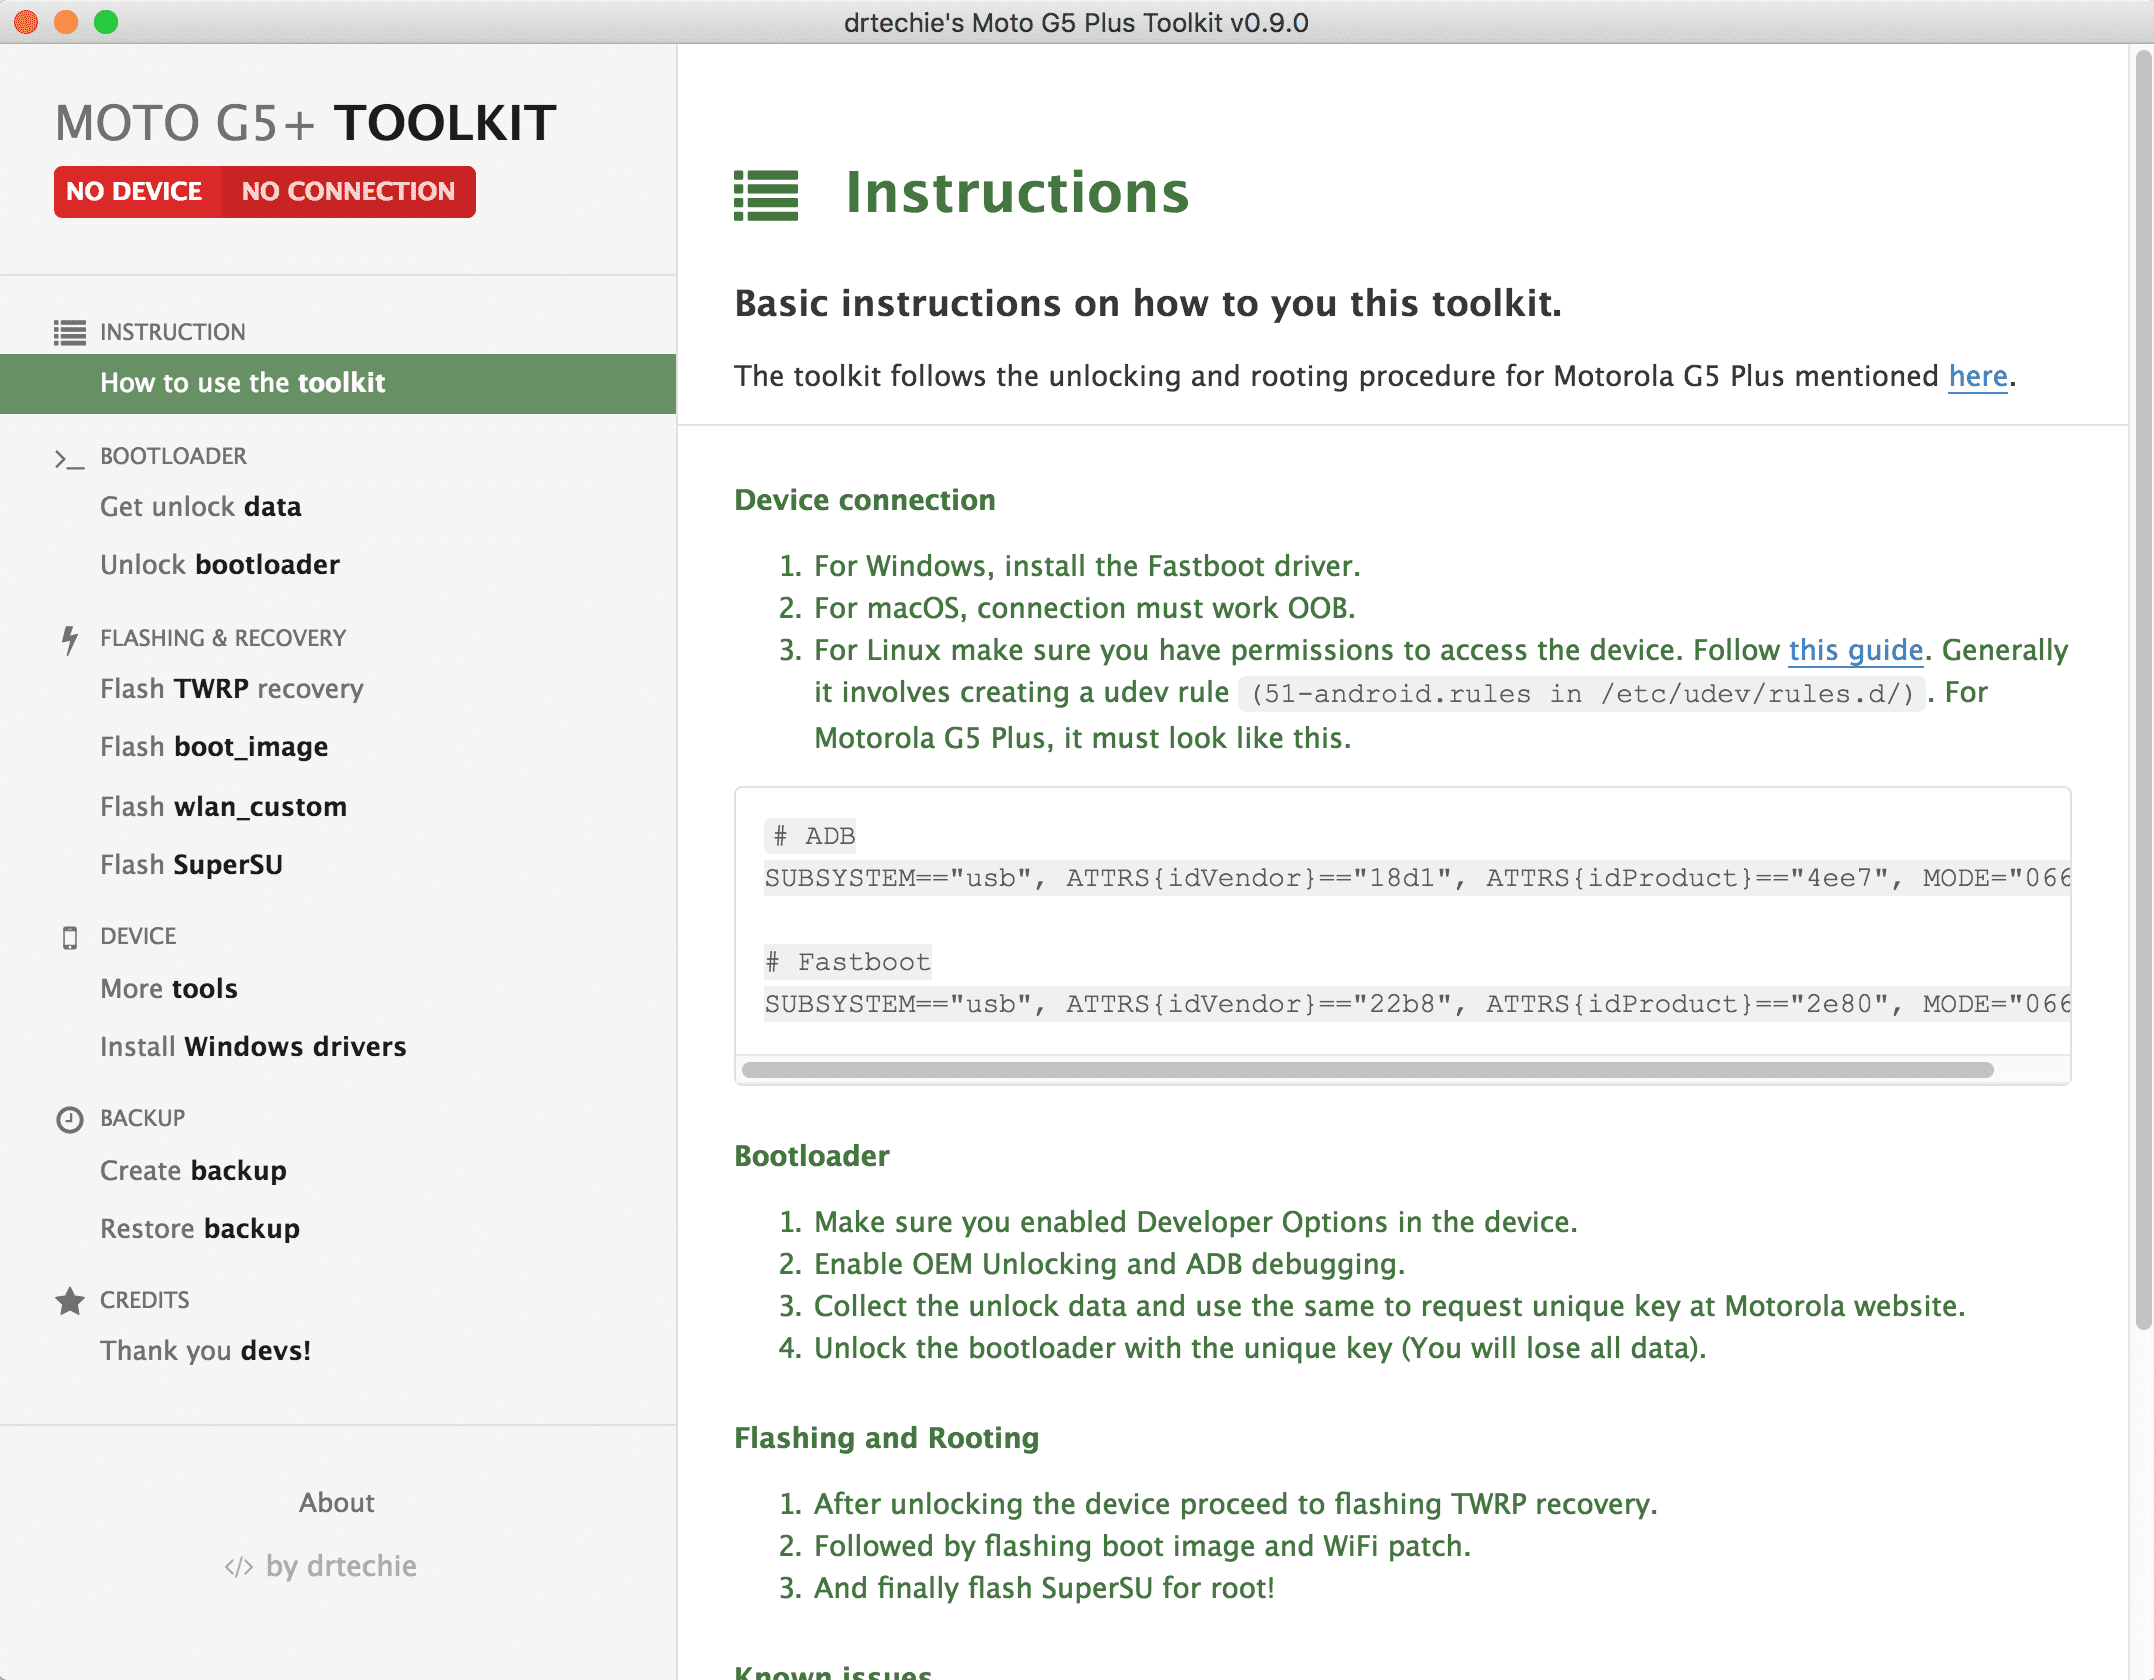
Task: Click the 'Collect the unlock data' step
Action: [1390, 1306]
